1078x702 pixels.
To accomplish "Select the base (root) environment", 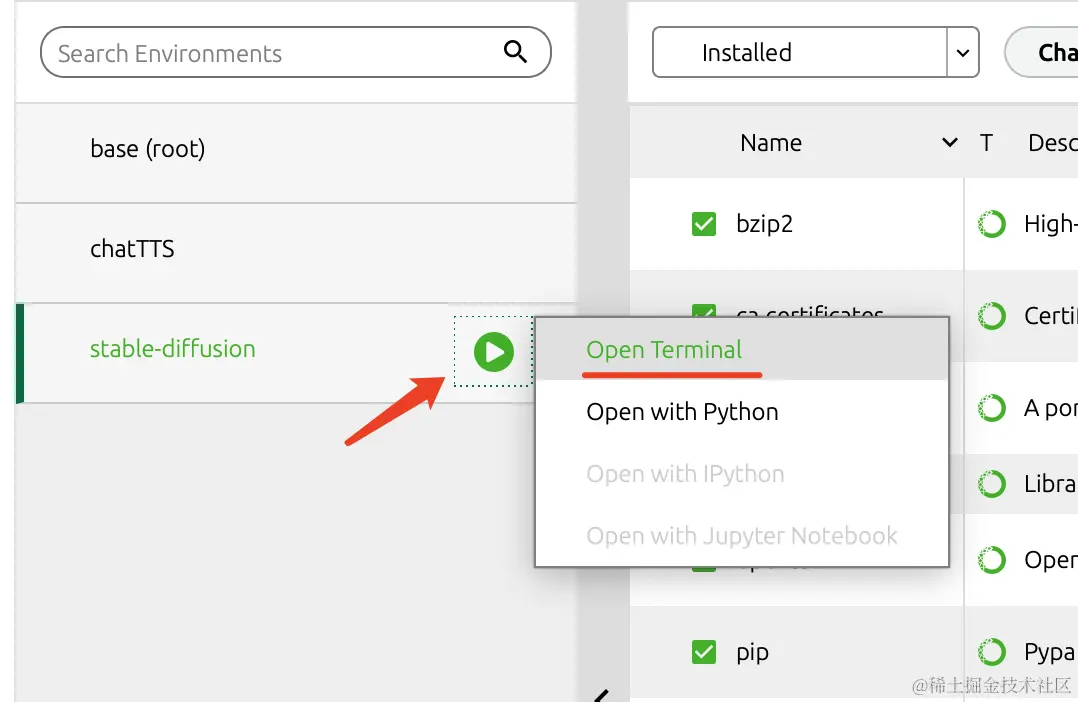I will (x=148, y=149).
